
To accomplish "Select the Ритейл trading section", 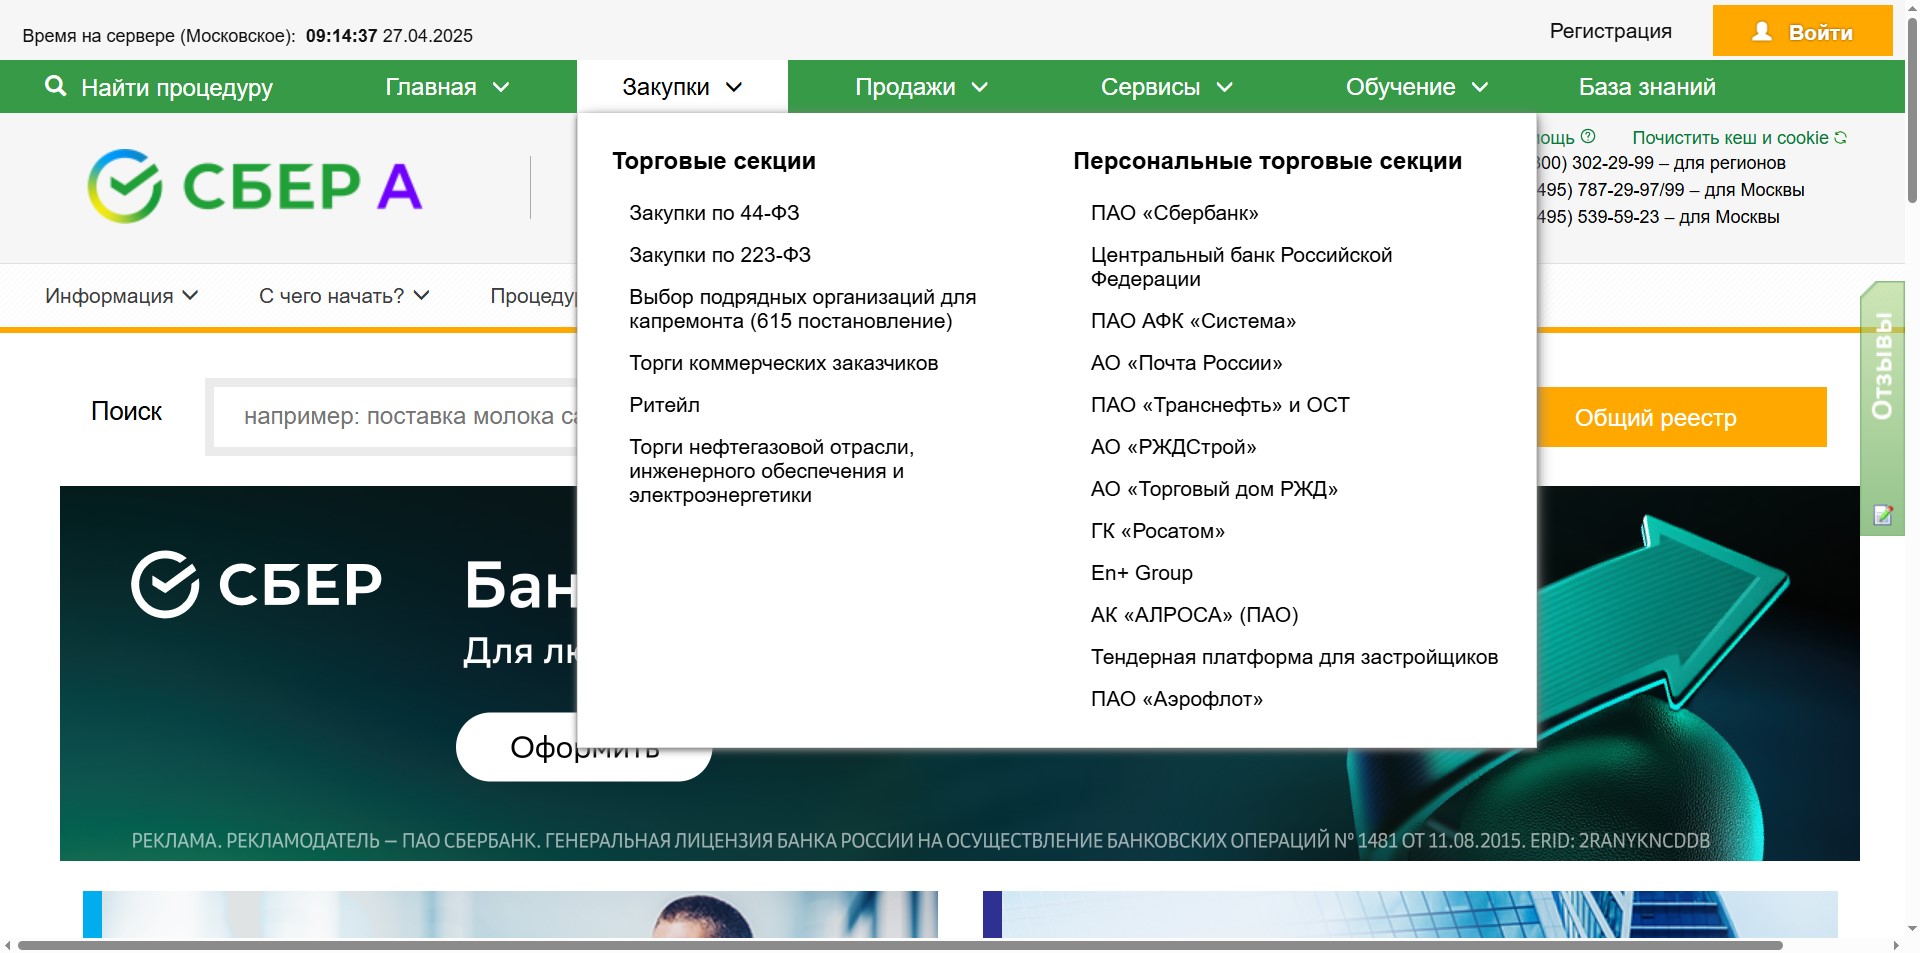I will tap(664, 405).
